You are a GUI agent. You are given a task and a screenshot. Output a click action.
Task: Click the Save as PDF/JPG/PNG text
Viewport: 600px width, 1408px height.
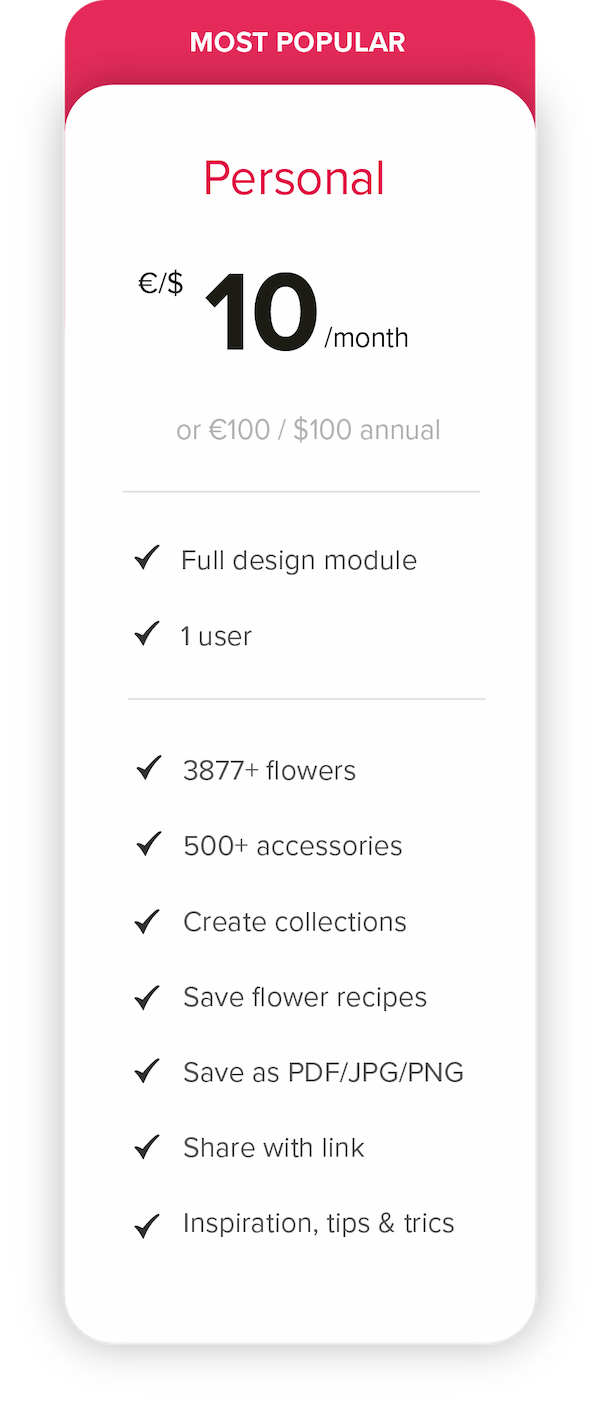pyautogui.click(x=323, y=1073)
